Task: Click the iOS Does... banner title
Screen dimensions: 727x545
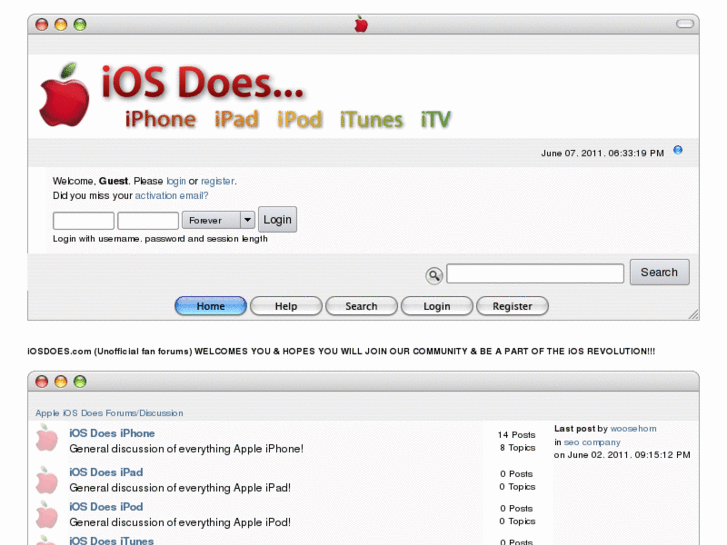Action: (202, 83)
